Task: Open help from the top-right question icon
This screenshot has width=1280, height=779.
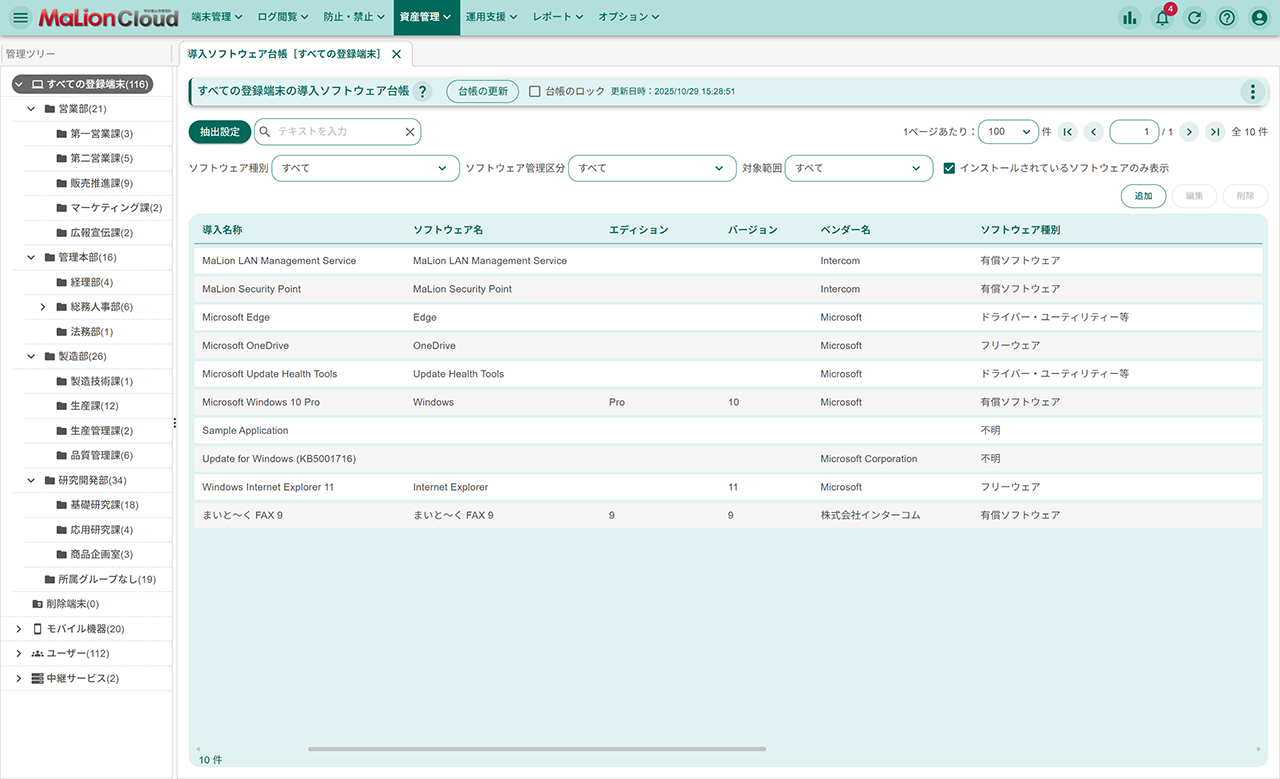Action: tap(1227, 18)
